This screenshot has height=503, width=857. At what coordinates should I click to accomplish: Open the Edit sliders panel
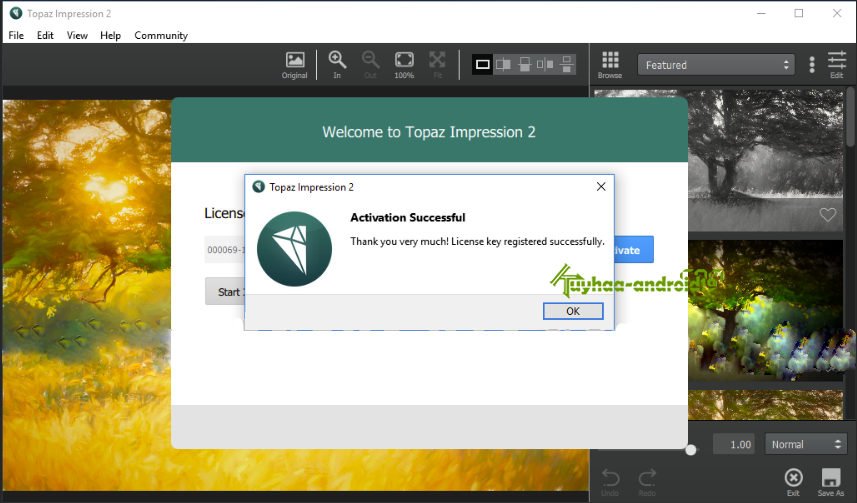837,65
